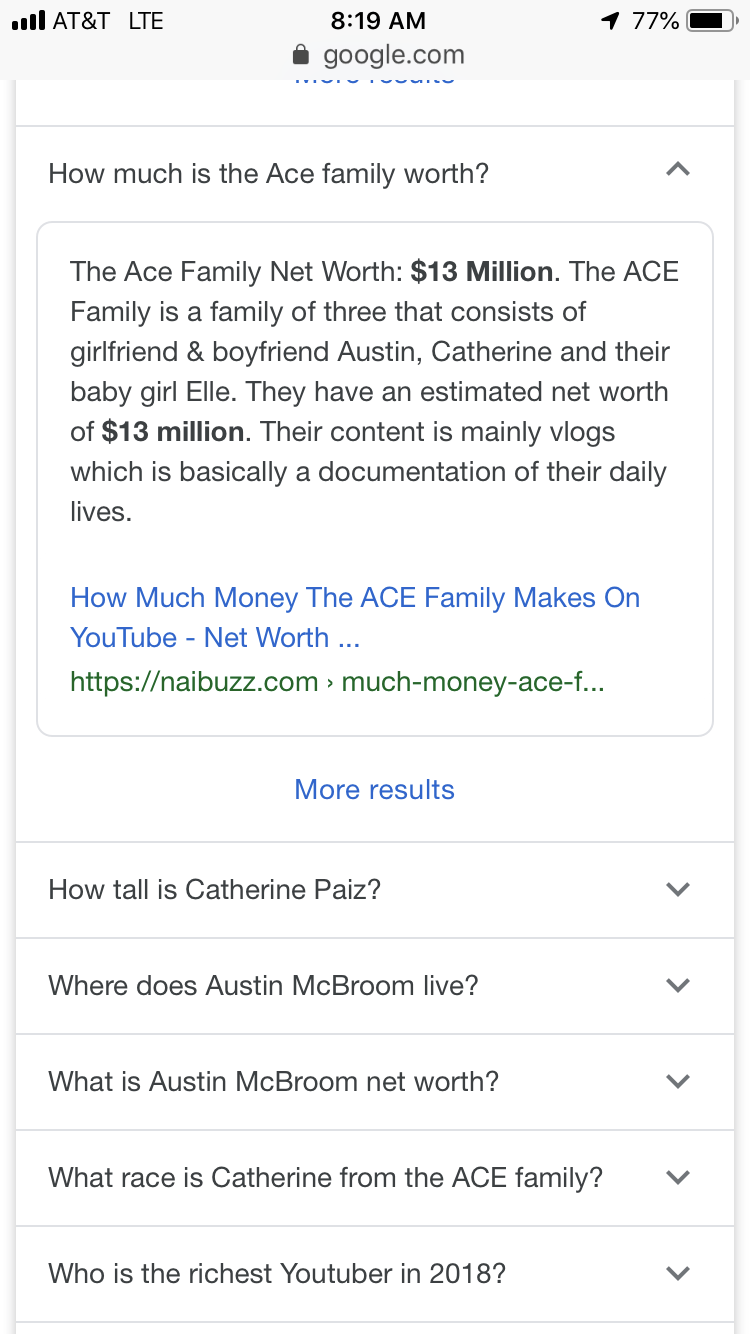The height and width of the screenshot is (1334, 750).
Task: Expand How tall is Catherine Paiz chevron
Action: 678,890
